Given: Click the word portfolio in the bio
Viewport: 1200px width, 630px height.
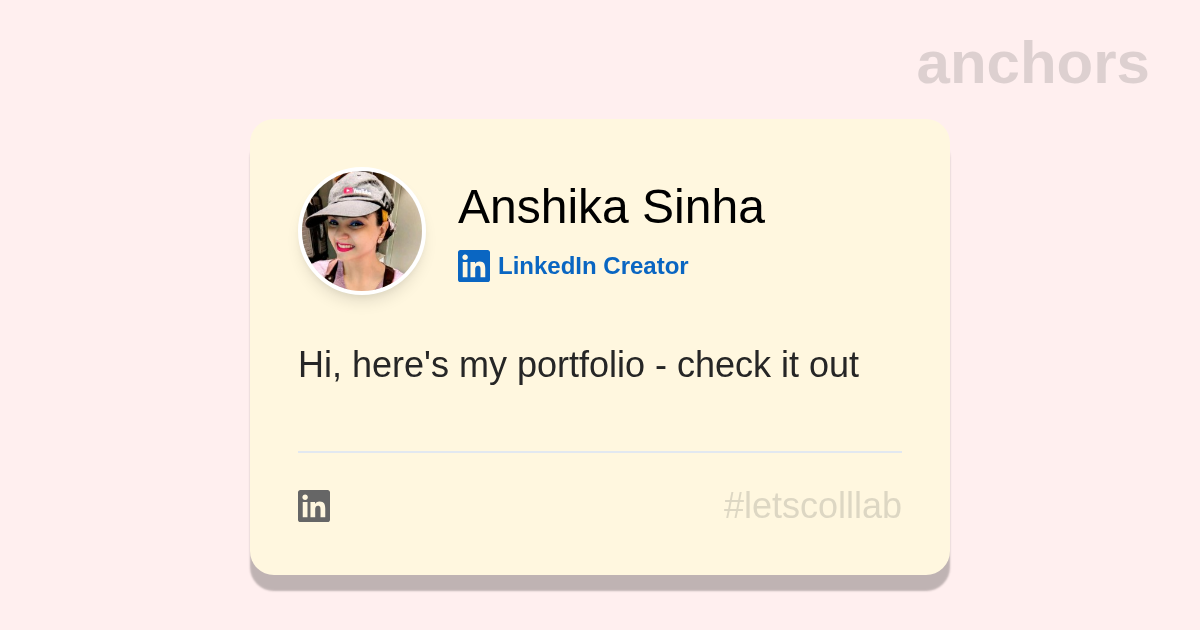Looking at the screenshot, I should pos(580,365).
